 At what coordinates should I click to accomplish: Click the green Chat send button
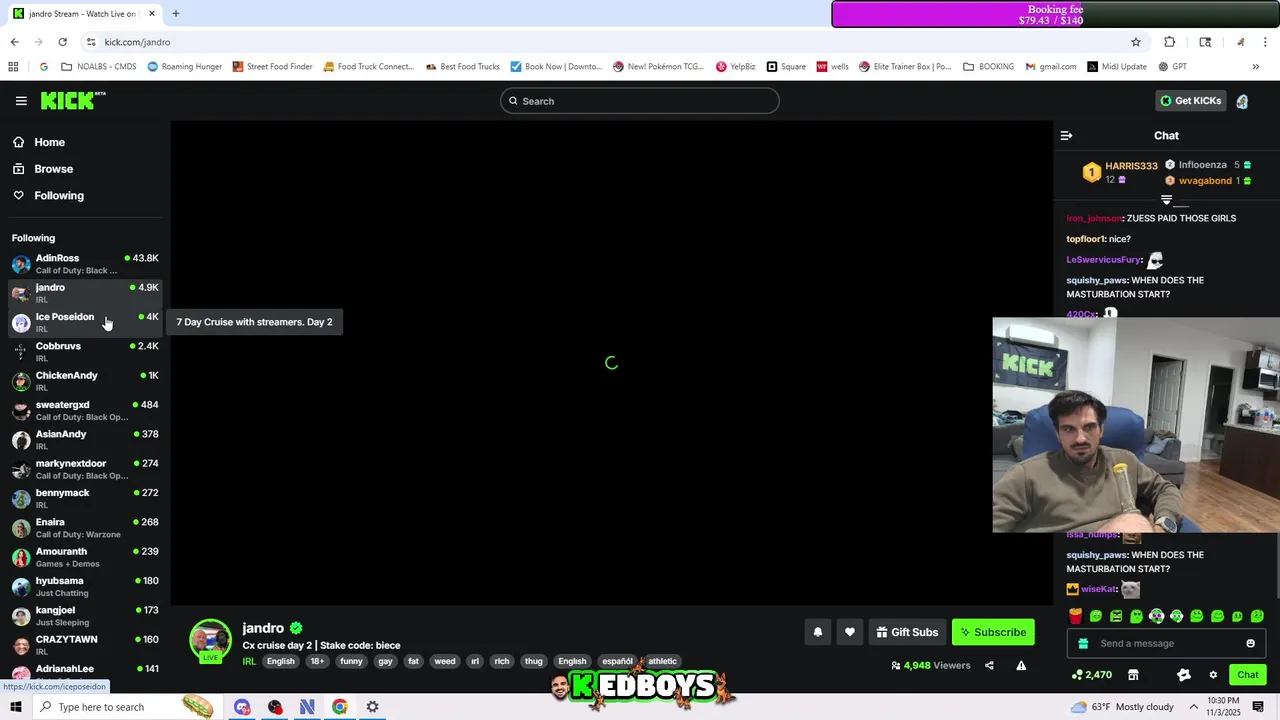click(x=1247, y=675)
